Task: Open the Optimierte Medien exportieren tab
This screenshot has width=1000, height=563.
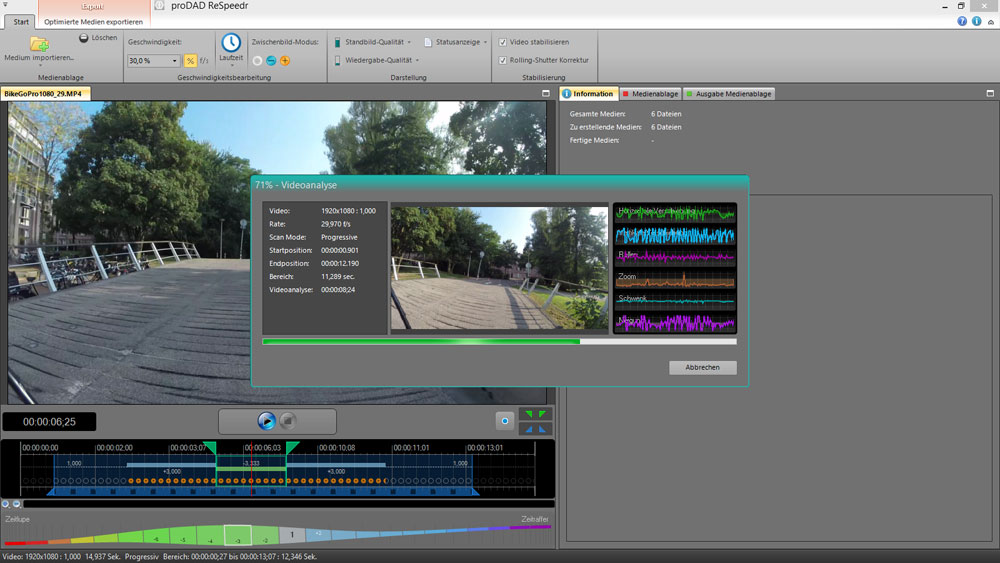Action: click(93, 21)
